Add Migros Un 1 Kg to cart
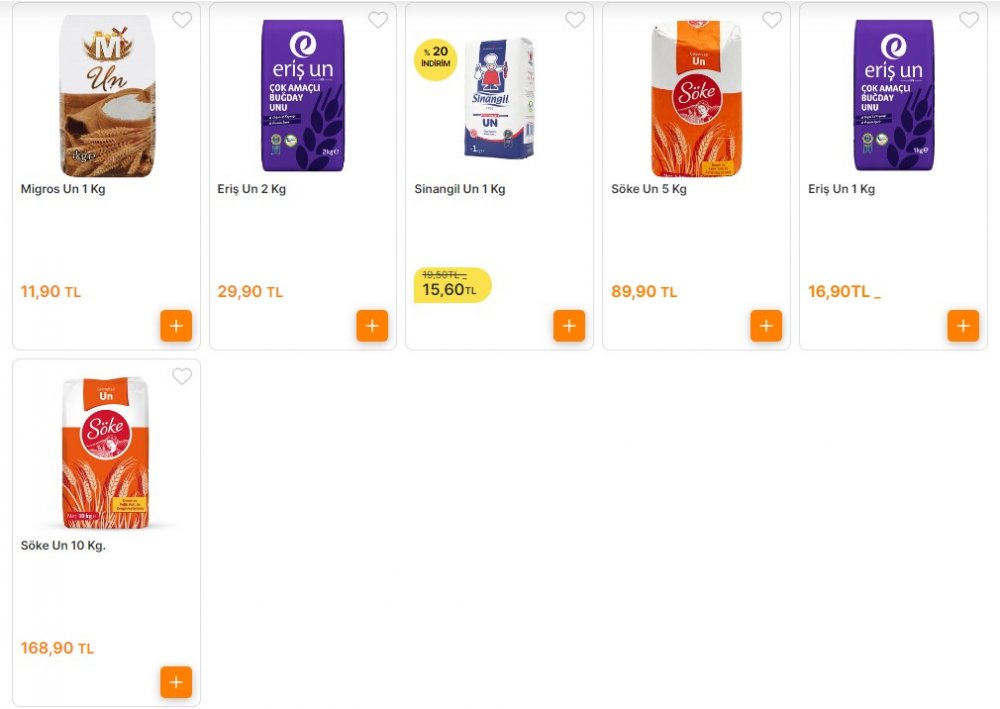This screenshot has width=1000, height=709. click(x=176, y=326)
